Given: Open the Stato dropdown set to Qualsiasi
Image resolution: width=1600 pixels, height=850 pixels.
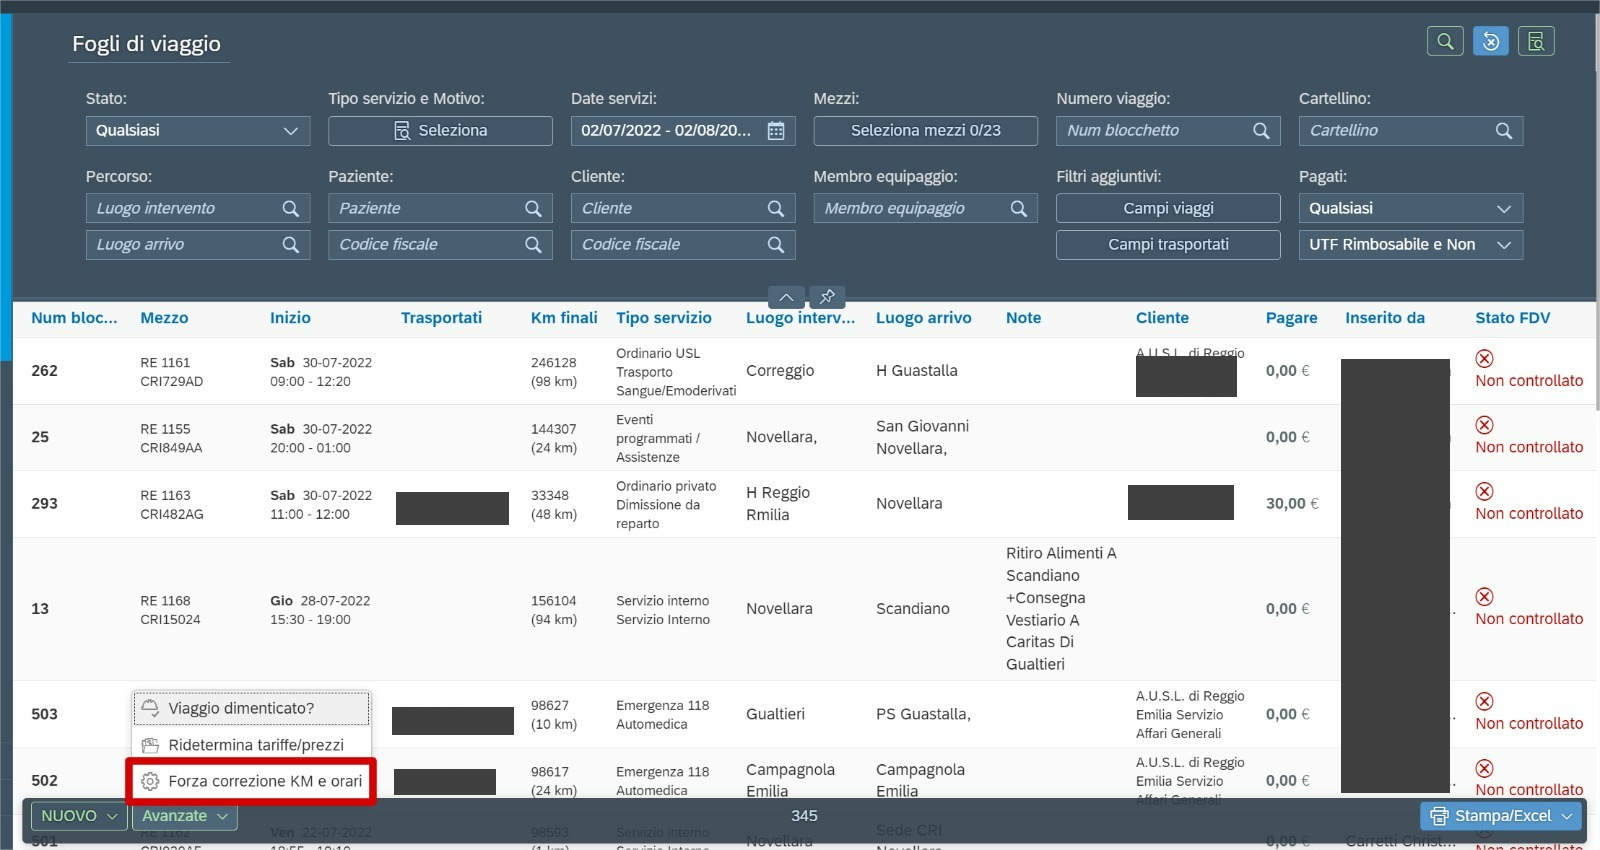Looking at the screenshot, I should 197,131.
